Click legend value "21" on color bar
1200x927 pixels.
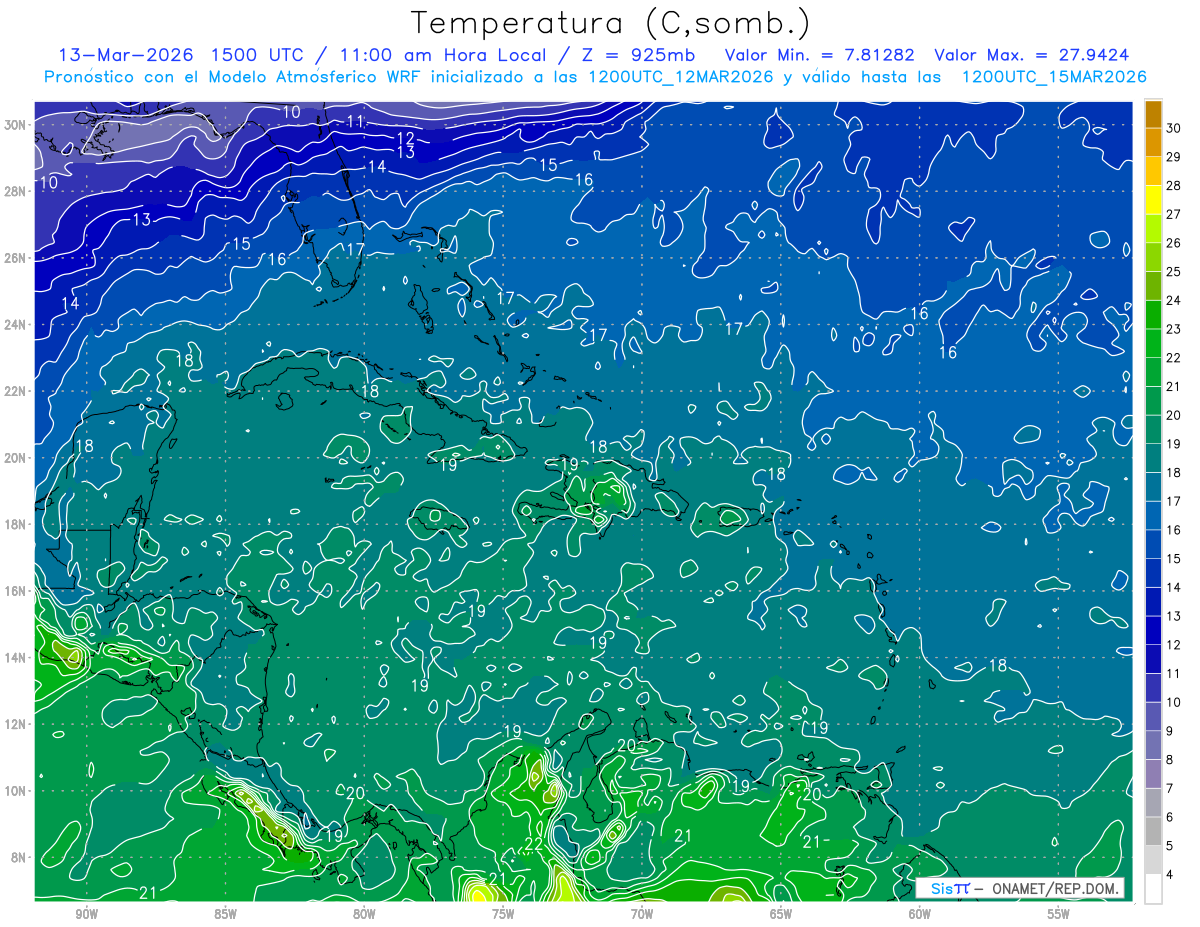coord(1174,386)
